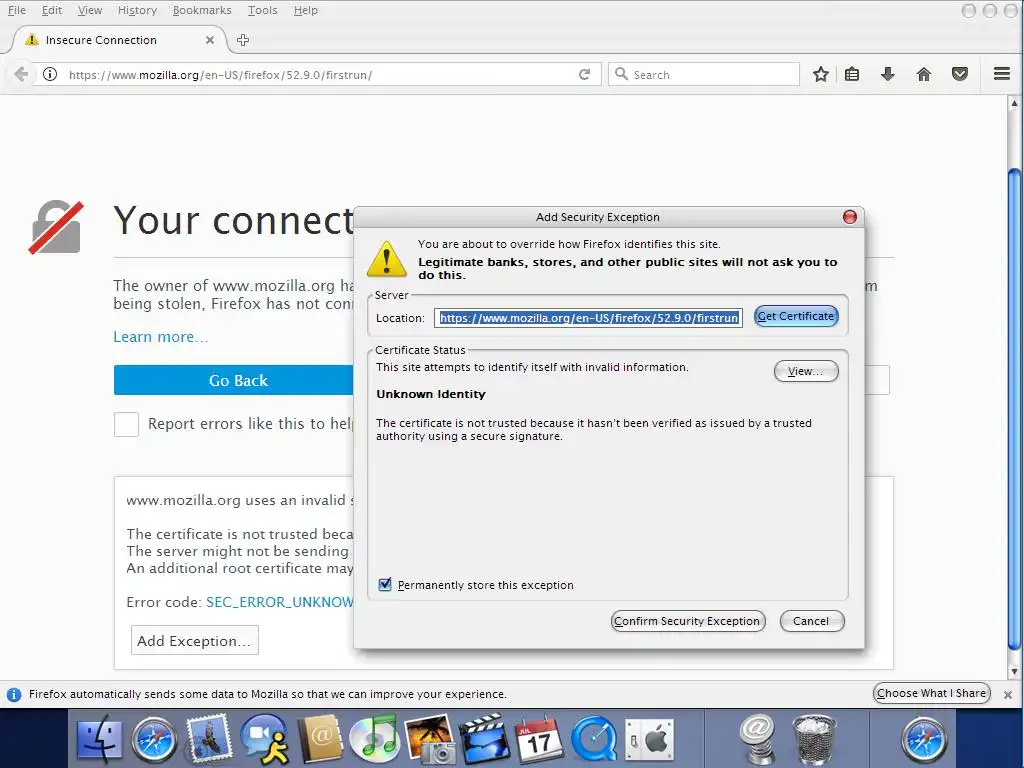Image resolution: width=1024 pixels, height=768 pixels.
Task: Launch Safari from the dock left side
Action: pyautogui.click(x=154, y=741)
